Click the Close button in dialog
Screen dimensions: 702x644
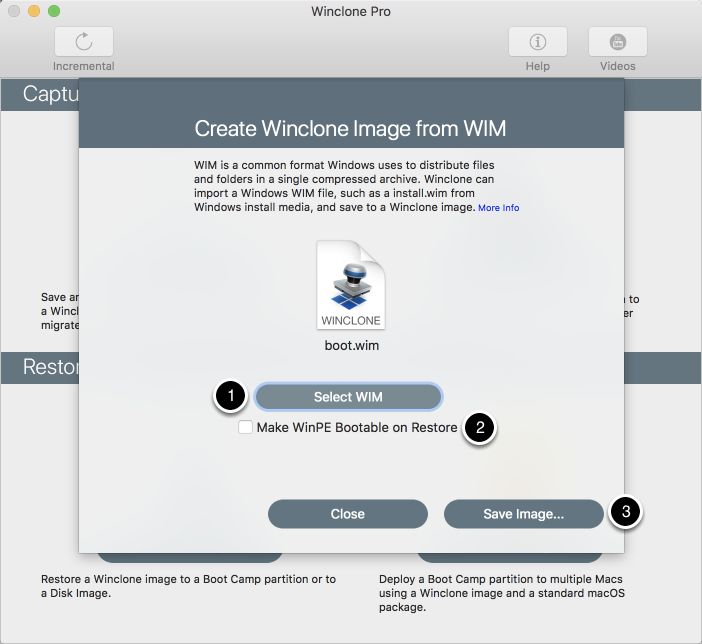[348, 514]
